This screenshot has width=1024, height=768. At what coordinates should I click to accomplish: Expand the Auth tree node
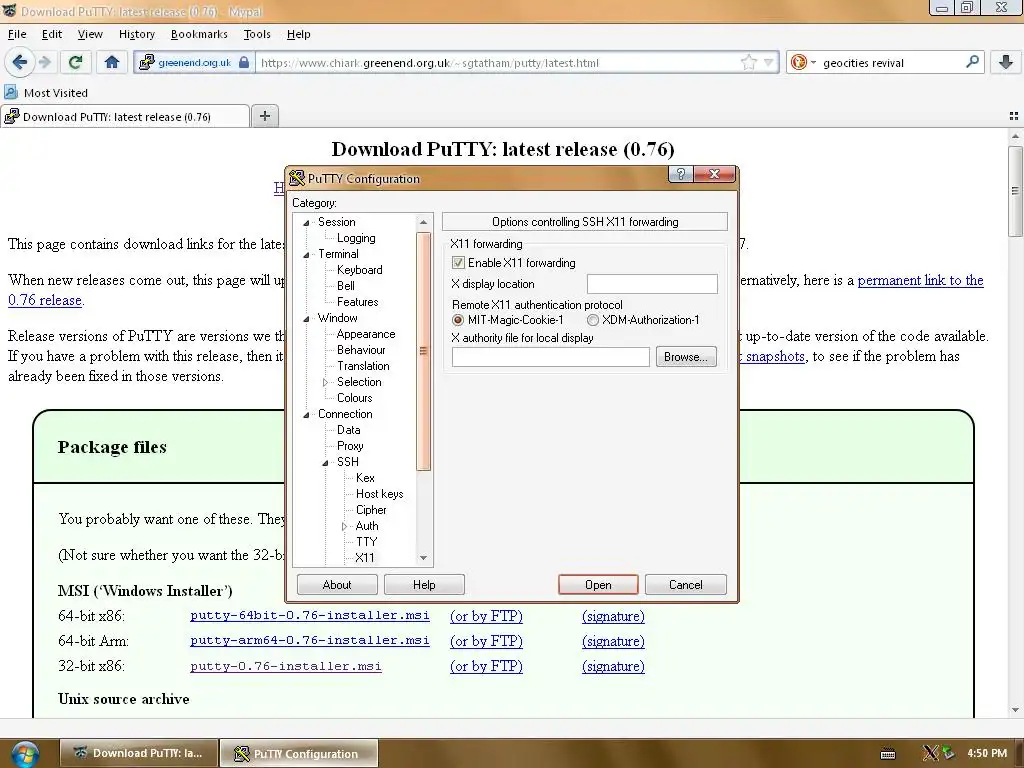[344, 526]
